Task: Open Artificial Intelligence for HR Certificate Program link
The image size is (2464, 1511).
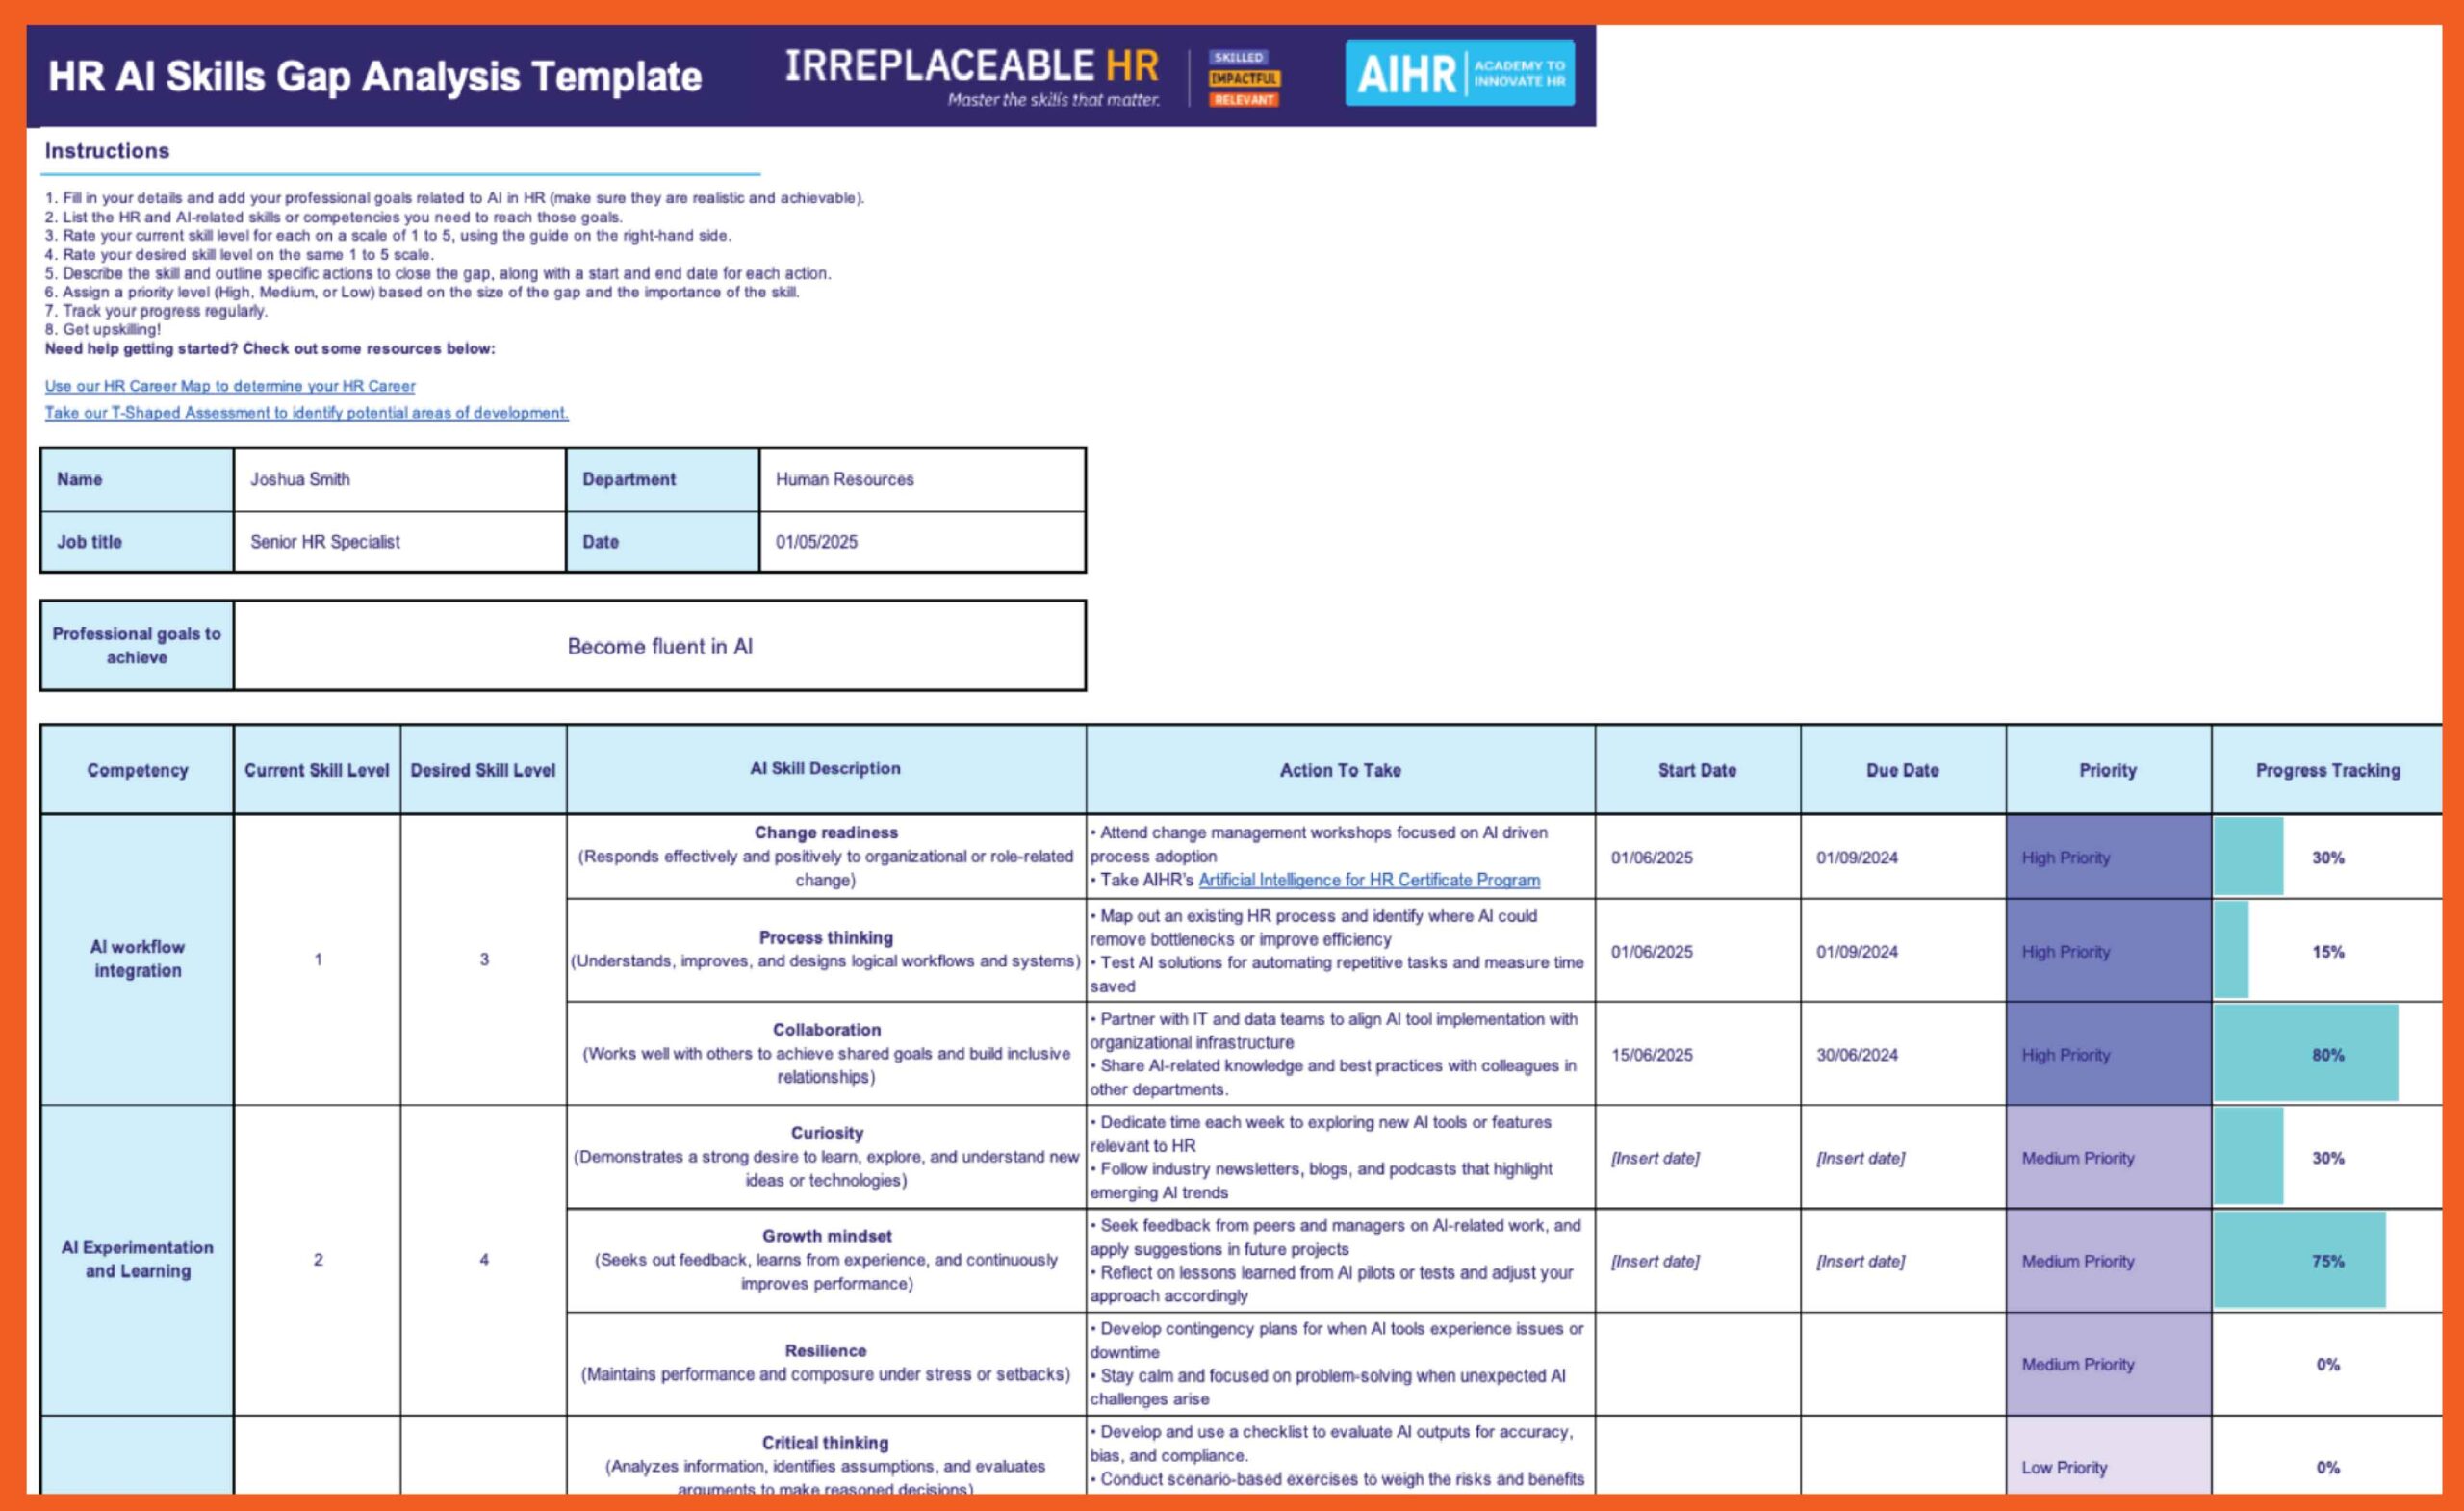Action: 1369,880
